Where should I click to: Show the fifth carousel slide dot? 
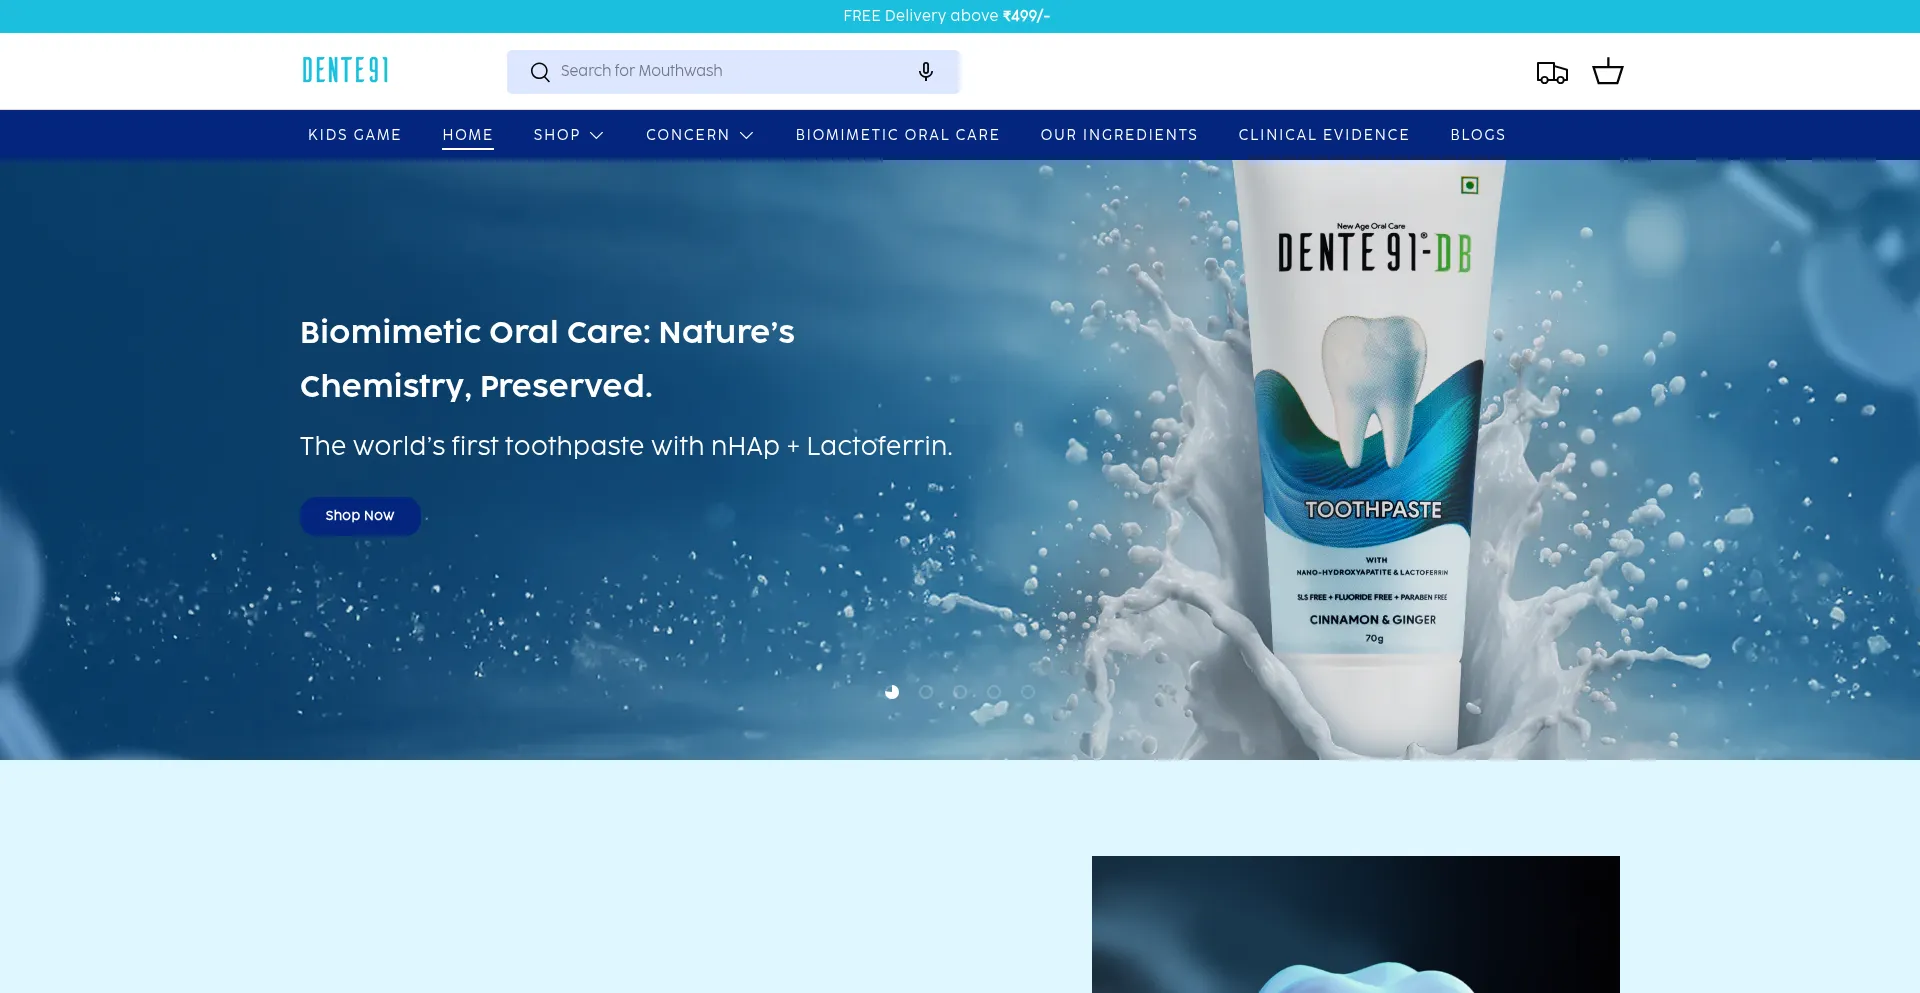pyautogui.click(x=1028, y=692)
